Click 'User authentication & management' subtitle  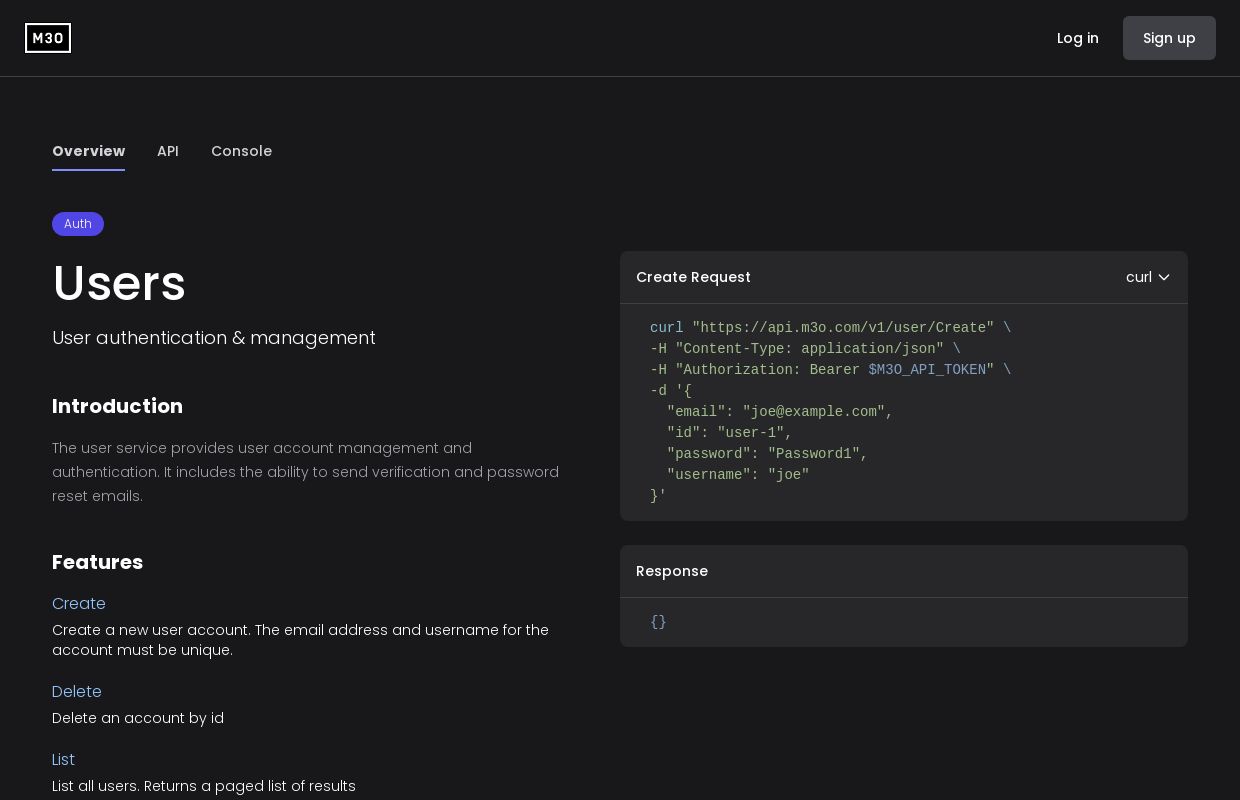(x=214, y=338)
